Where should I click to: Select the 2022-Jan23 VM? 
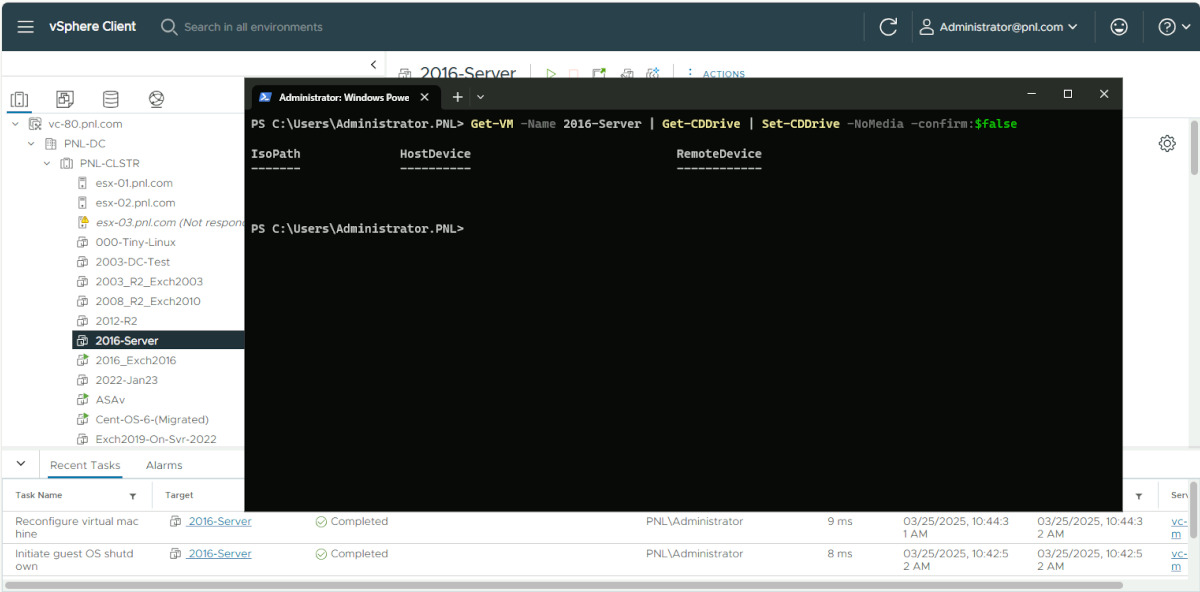point(126,380)
